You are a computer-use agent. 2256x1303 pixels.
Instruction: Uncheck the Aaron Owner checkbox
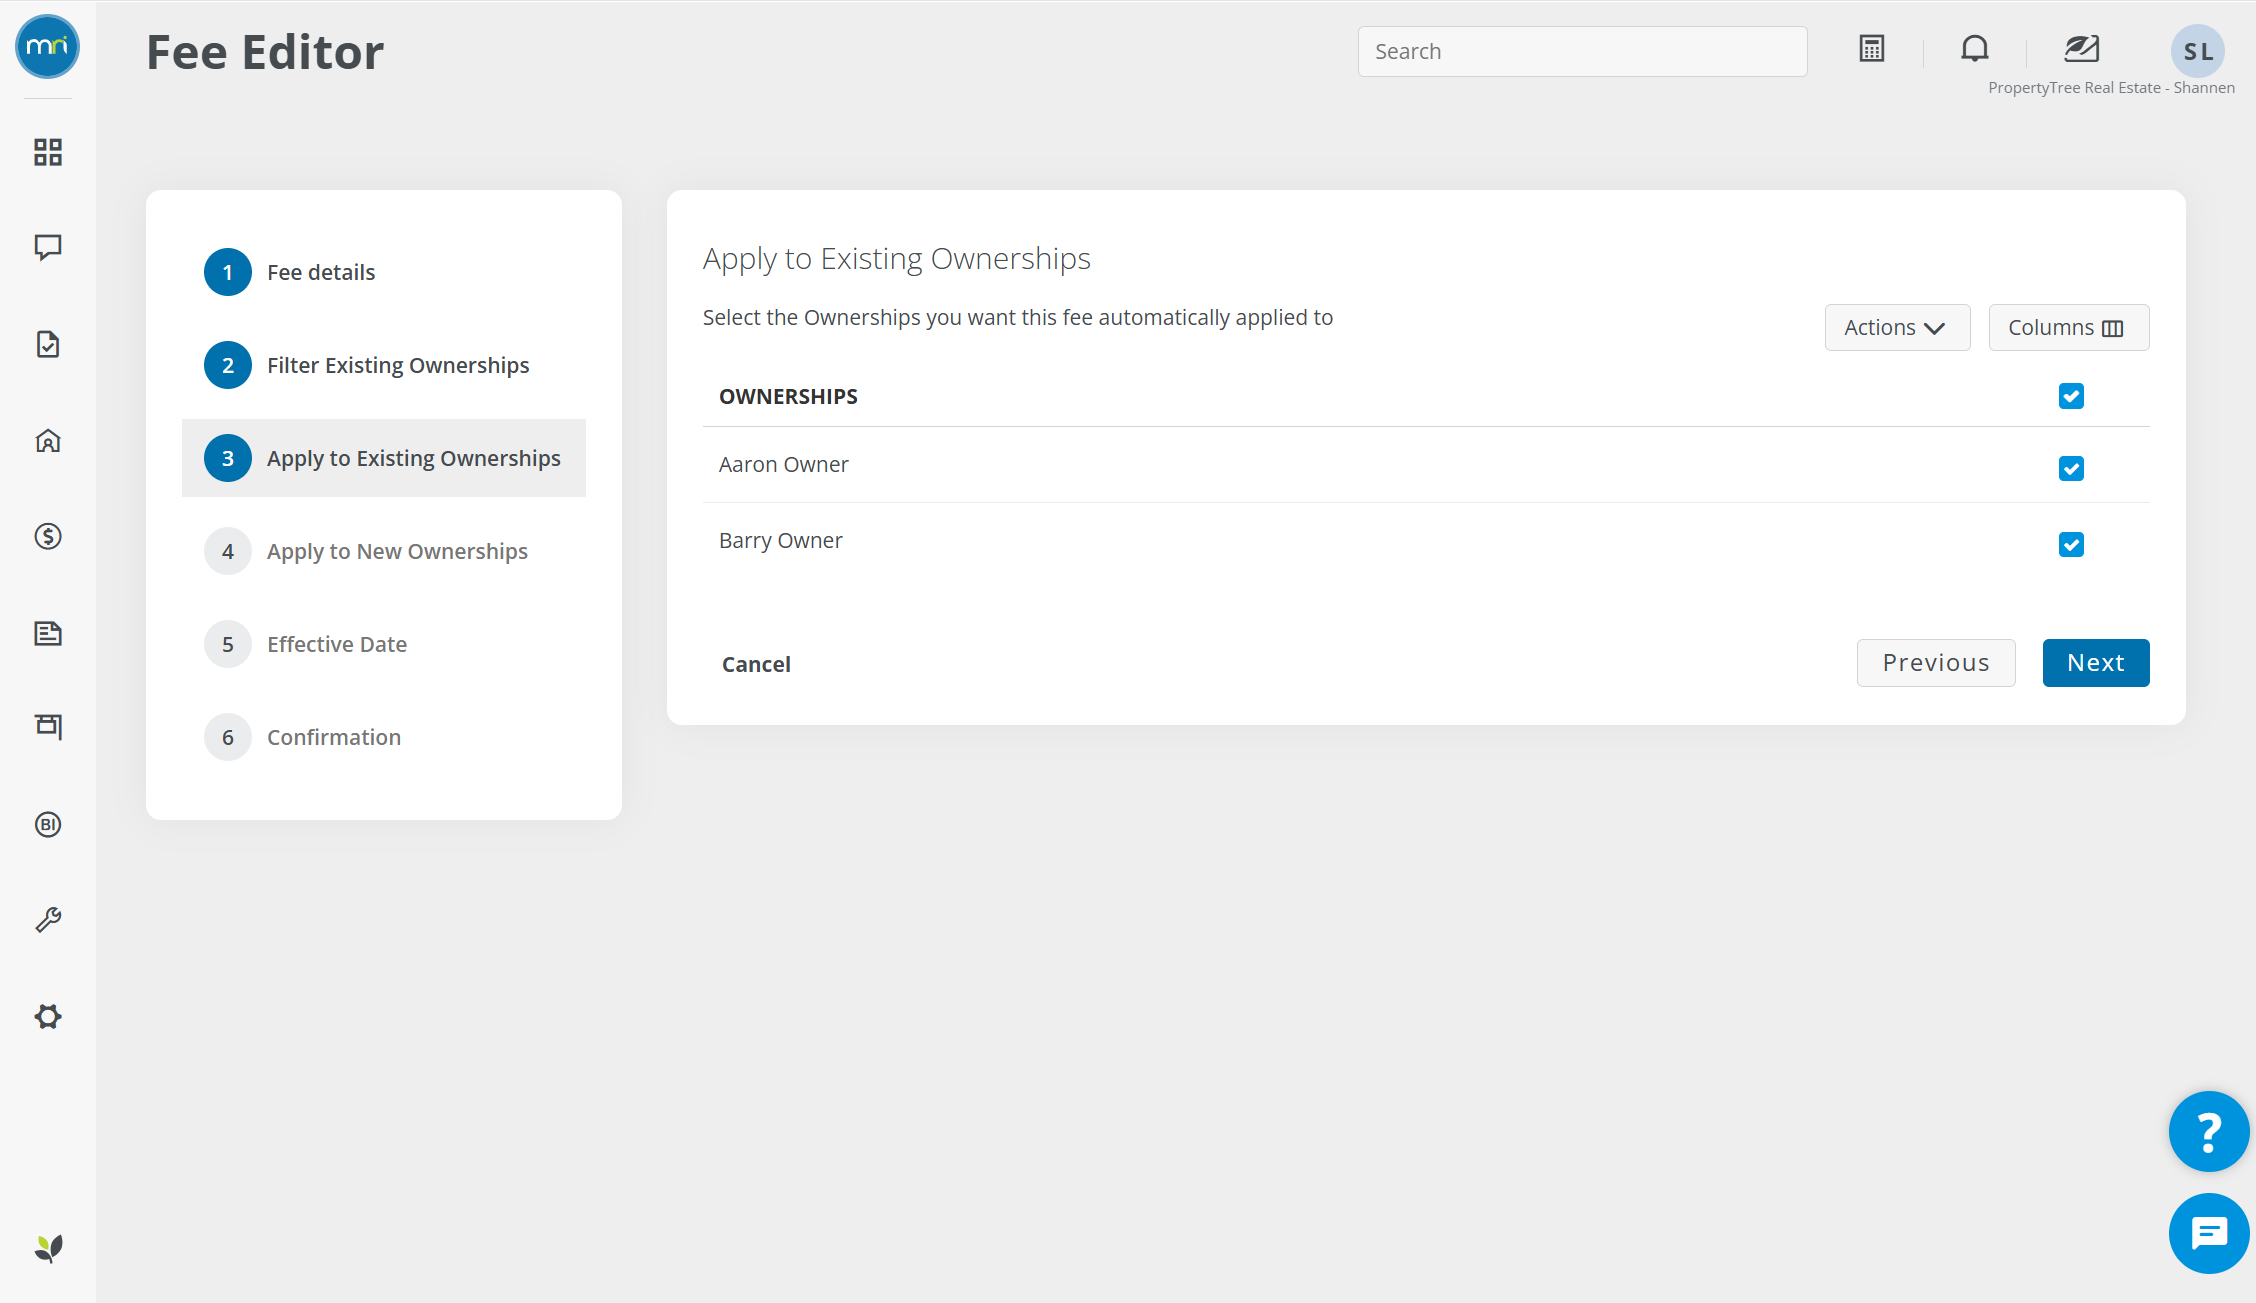click(x=2071, y=468)
